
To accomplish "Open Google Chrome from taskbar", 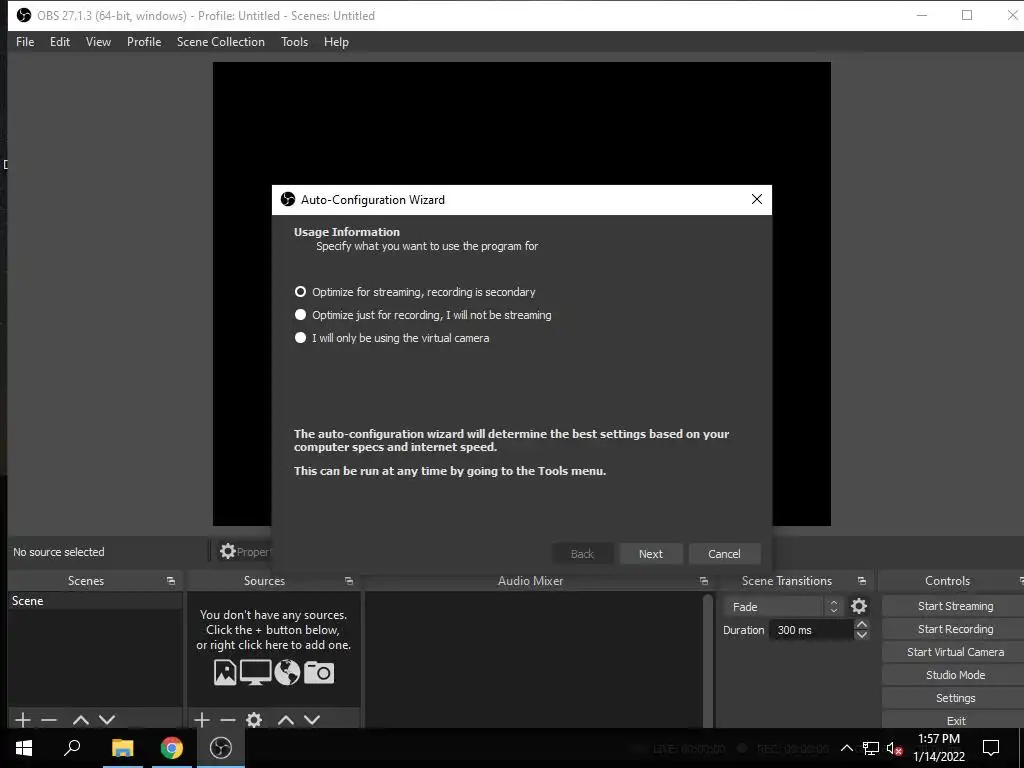I will point(172,748).
